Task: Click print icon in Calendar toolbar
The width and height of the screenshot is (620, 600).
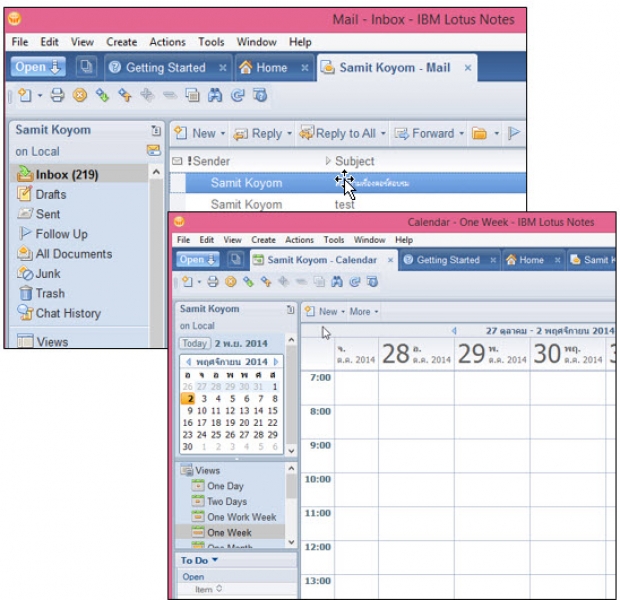Action: 213,282
